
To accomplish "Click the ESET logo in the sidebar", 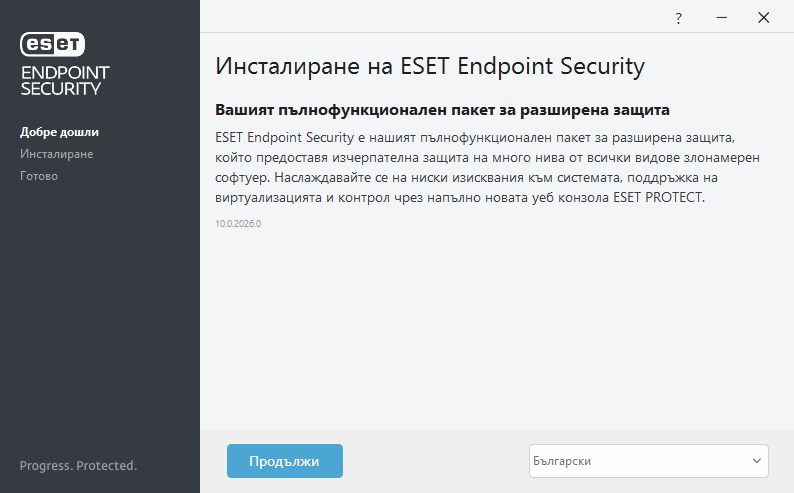I will 53,43.
